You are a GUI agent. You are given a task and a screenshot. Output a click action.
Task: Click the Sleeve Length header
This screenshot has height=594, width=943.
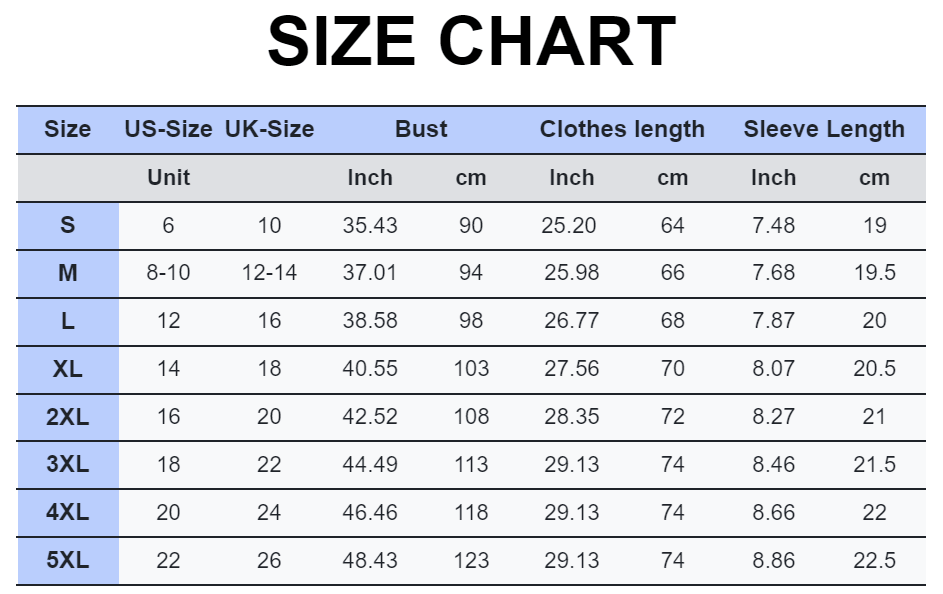[x=824, y=129]
